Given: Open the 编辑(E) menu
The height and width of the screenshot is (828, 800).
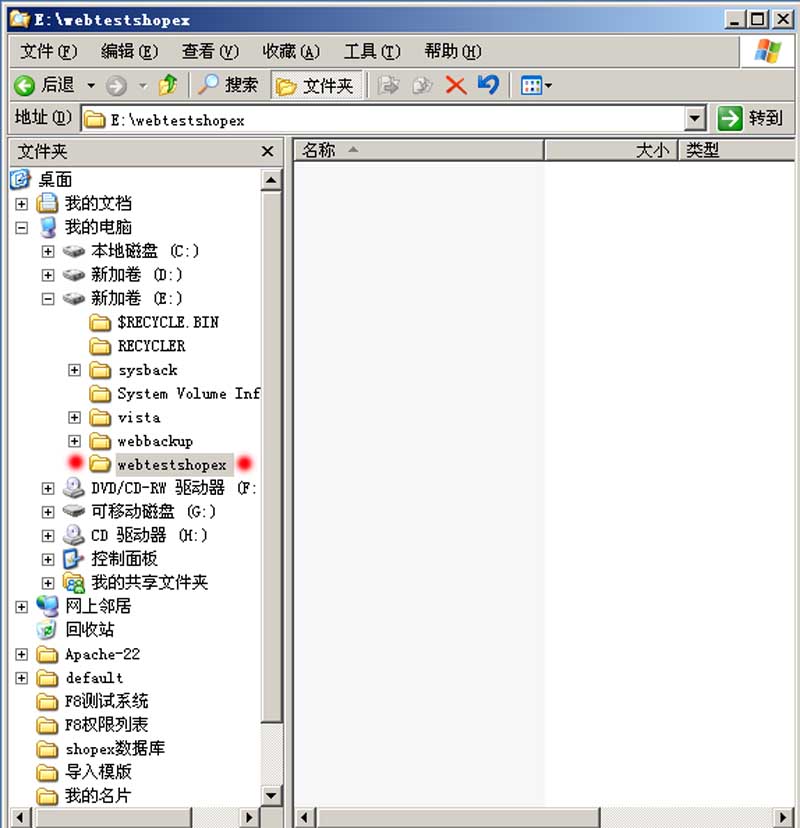Looking at the screenshot, I should (129, 52).
